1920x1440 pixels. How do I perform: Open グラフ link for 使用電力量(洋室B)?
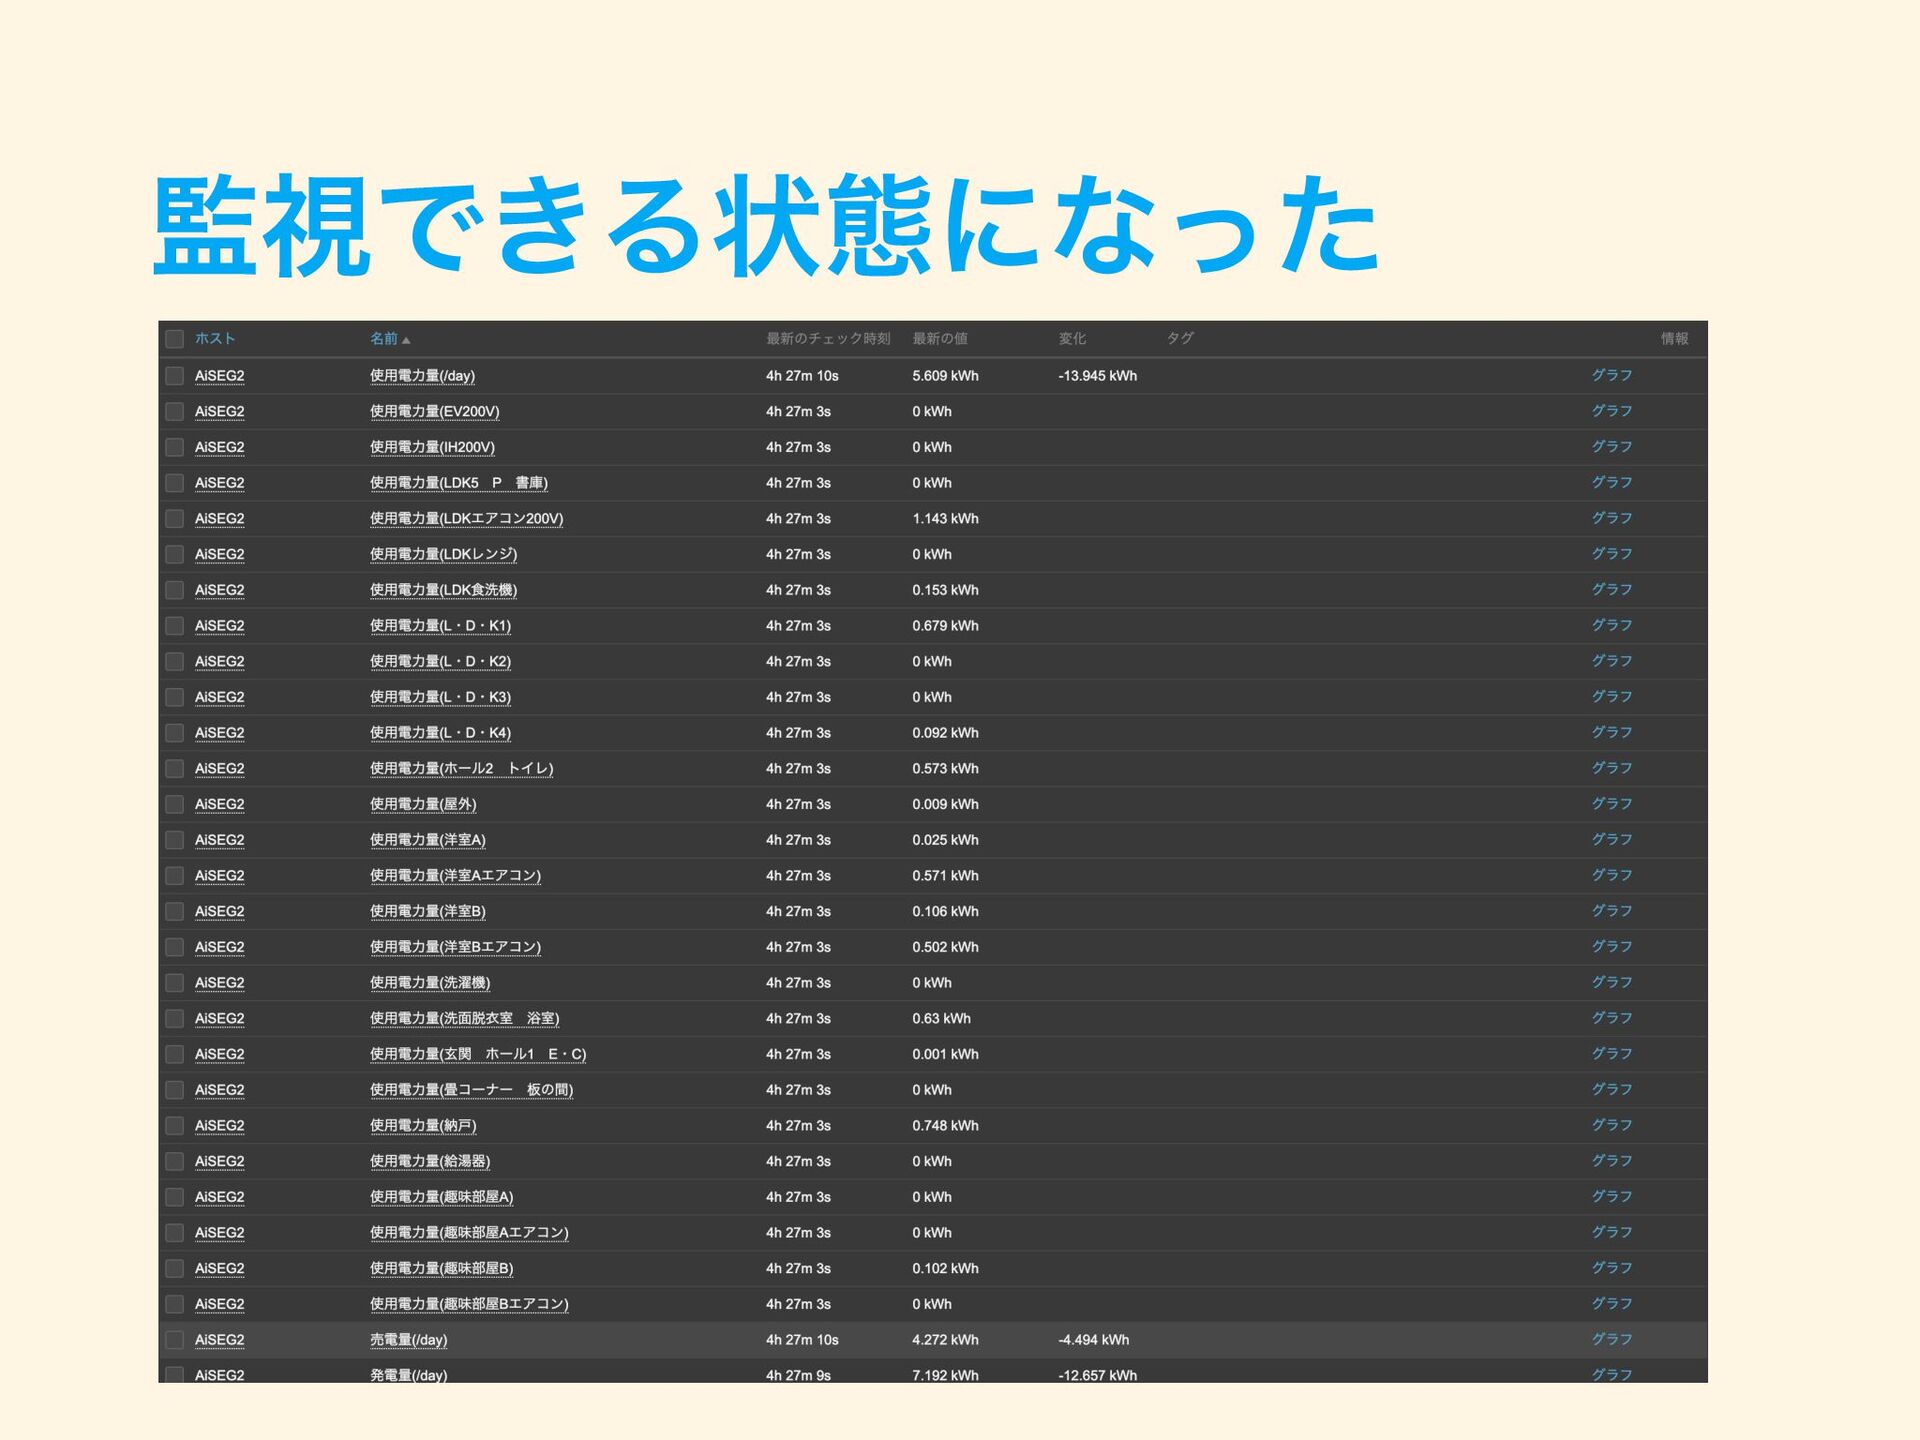[1612, 911]
